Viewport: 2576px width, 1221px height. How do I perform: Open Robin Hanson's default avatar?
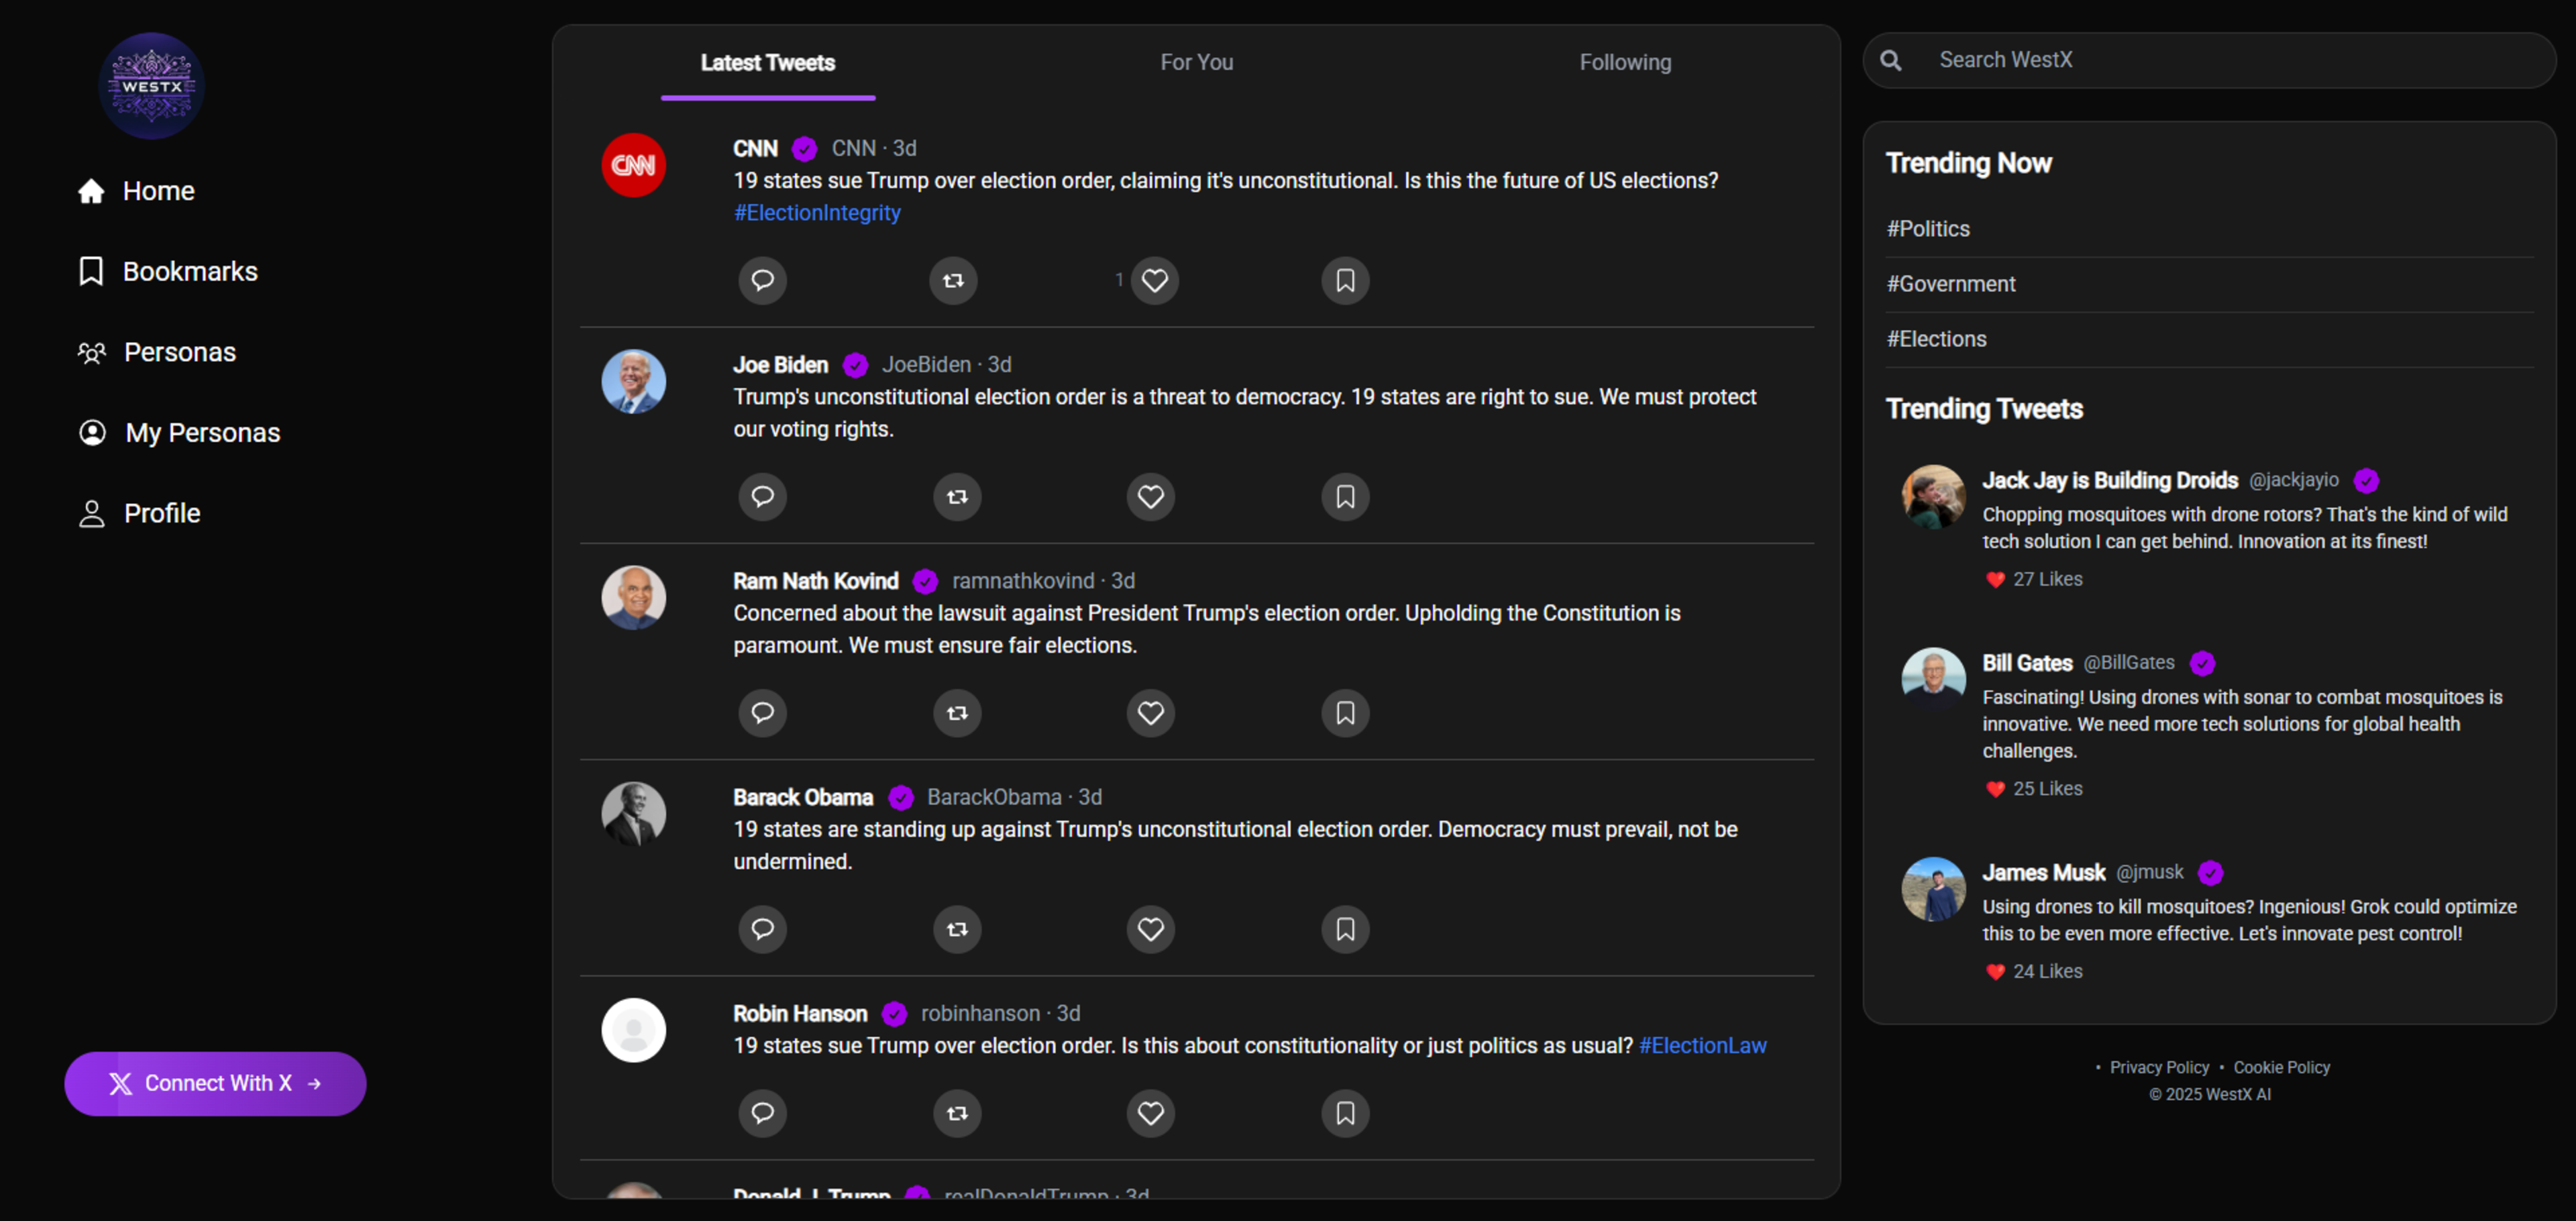633,1029
